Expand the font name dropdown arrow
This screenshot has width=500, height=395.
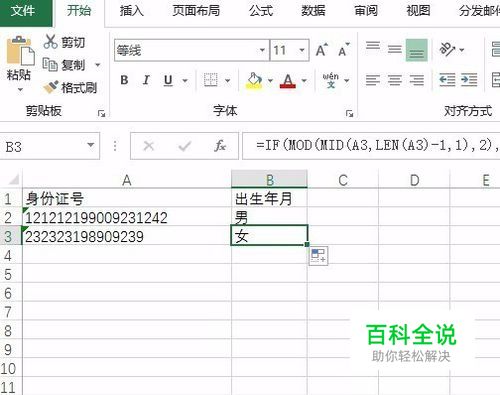pyautogui.click(x=263, y=50)
